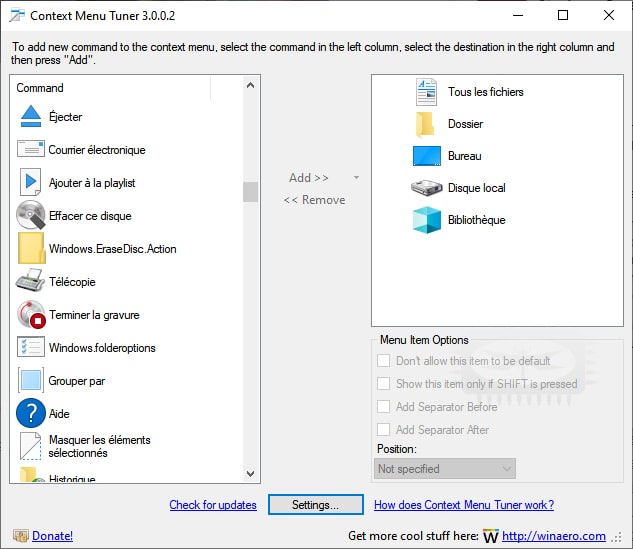The image size is (633, 549).
Task: Click the command list scroll up arrow
Action: [x=250, y=85]
